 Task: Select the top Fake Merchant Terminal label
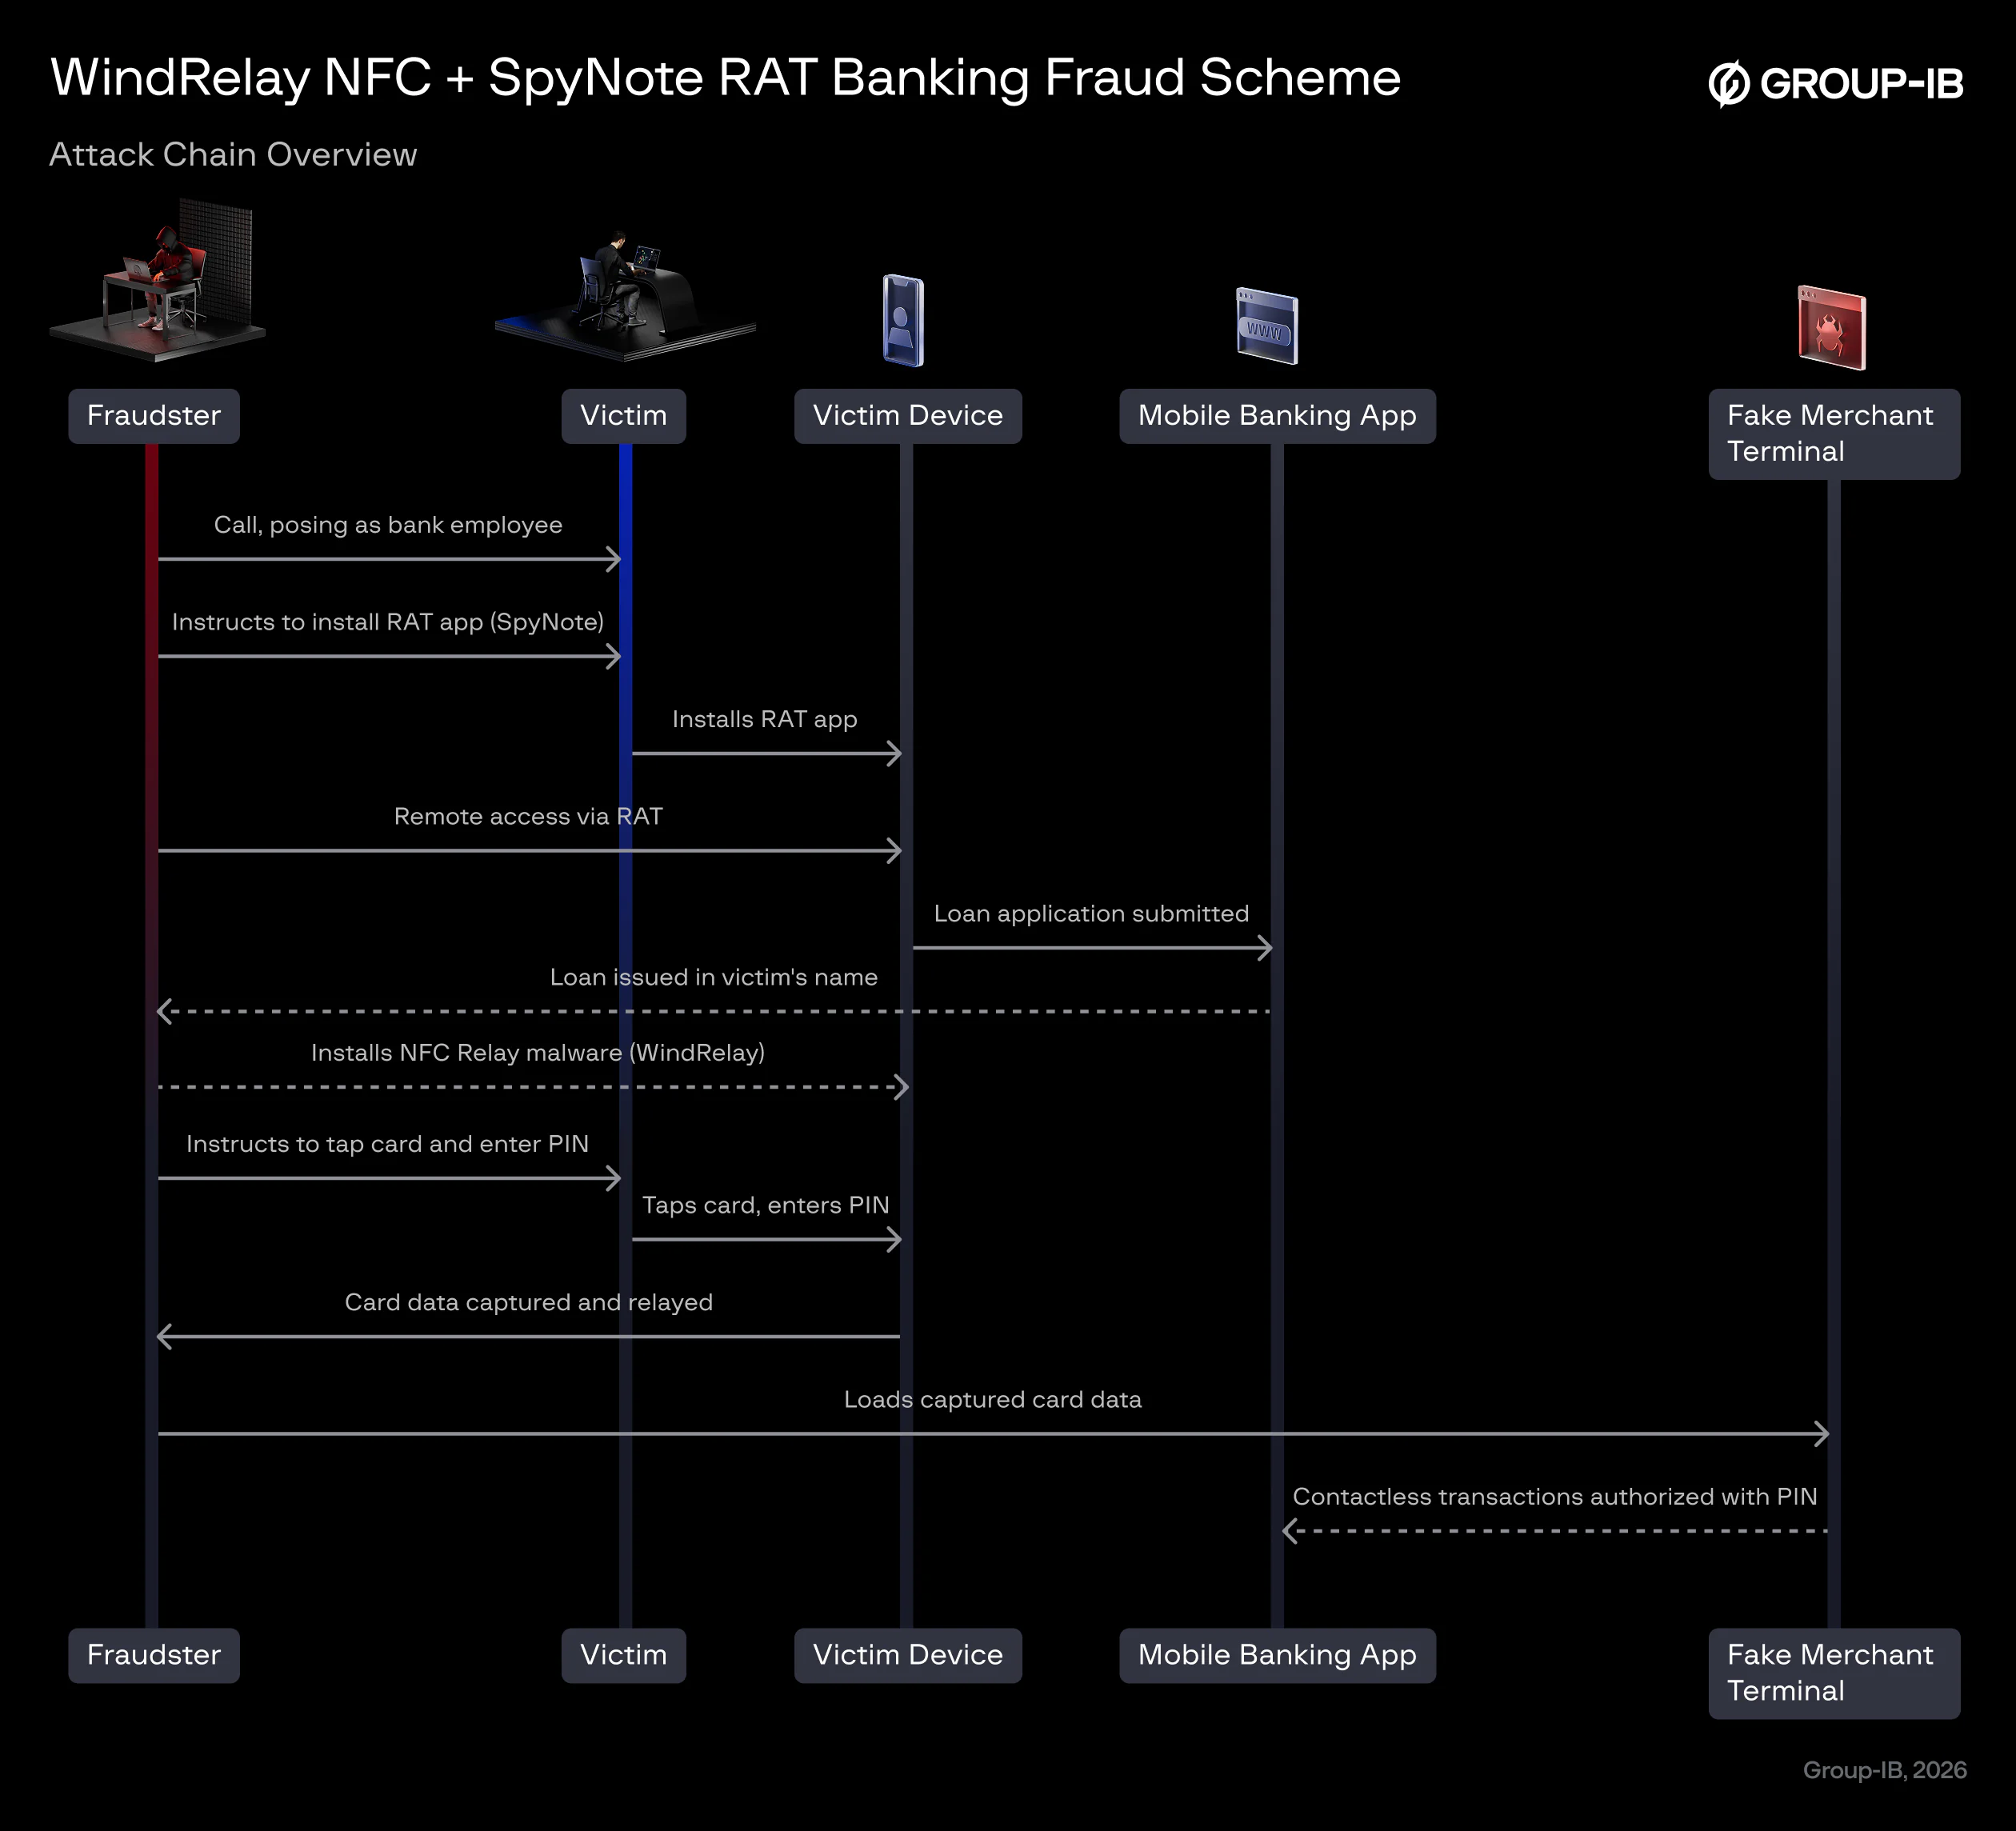1834,434
